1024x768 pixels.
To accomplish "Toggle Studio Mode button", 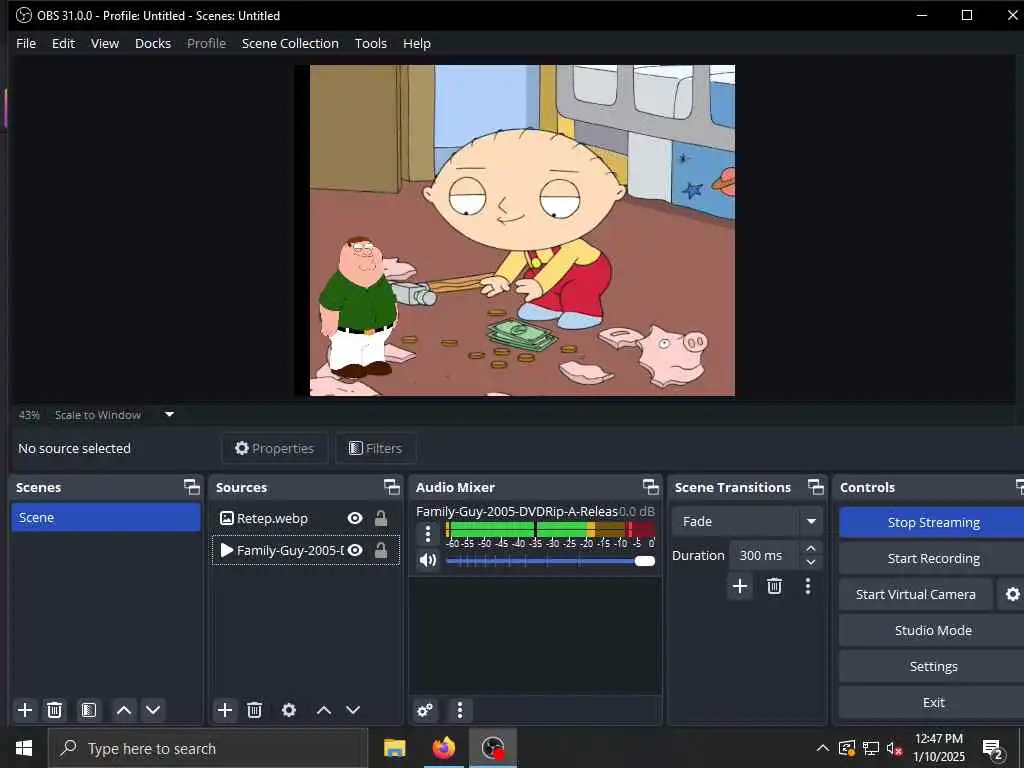I will pyautogui.click(x=933, y=630).
